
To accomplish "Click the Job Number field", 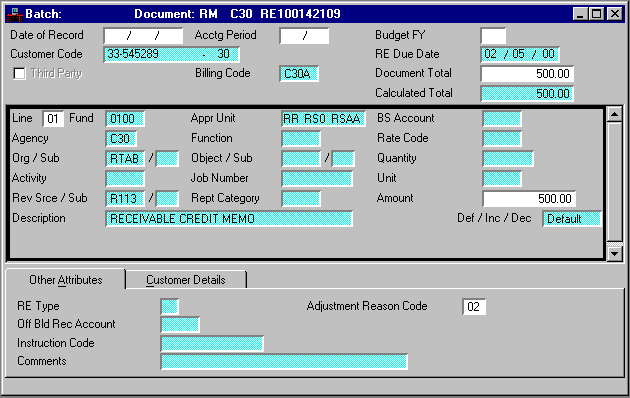I will [317, 179].
